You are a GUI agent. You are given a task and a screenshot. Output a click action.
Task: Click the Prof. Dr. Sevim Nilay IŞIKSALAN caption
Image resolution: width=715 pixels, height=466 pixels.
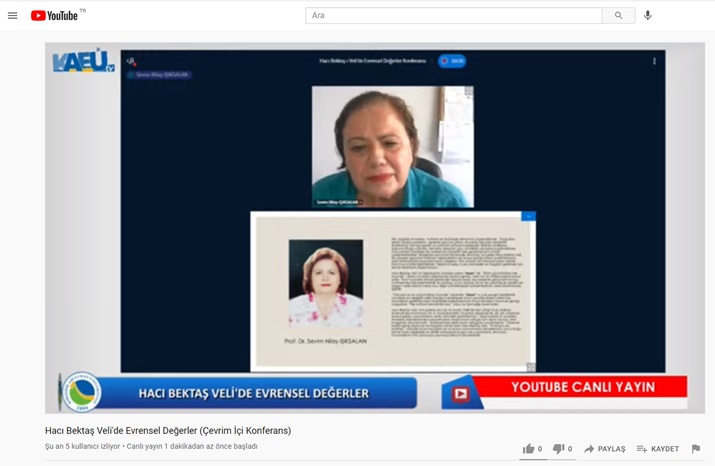(325, 341)
